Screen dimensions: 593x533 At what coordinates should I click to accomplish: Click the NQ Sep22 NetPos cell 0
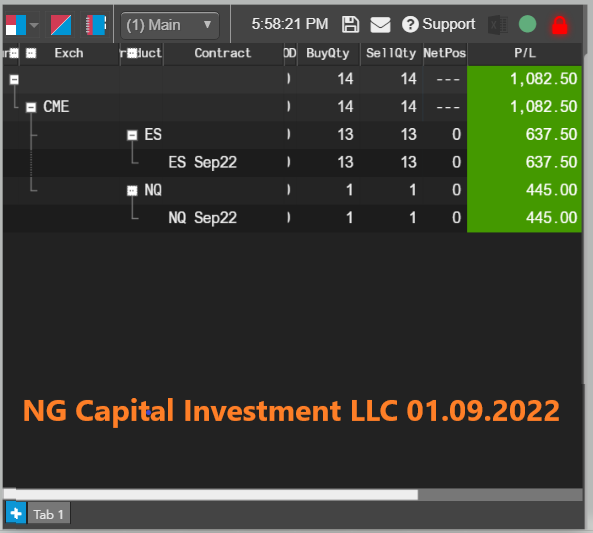[445, 218]
